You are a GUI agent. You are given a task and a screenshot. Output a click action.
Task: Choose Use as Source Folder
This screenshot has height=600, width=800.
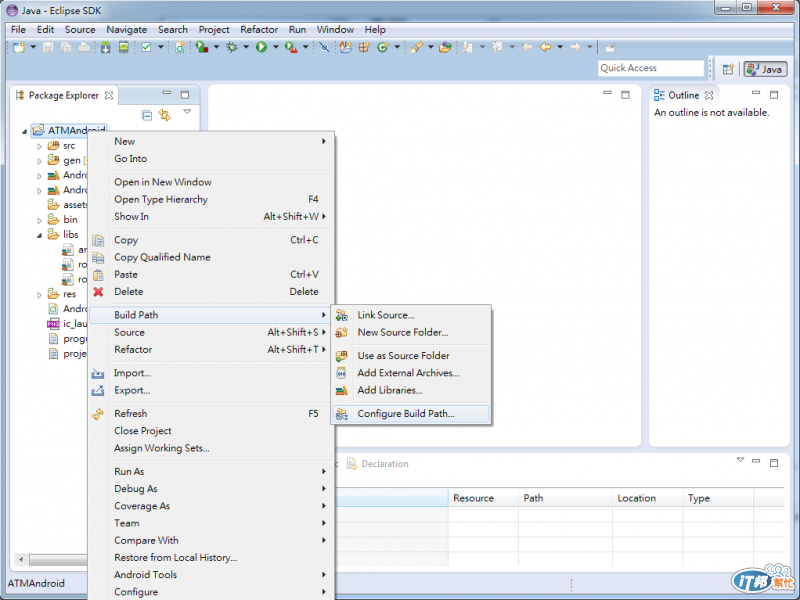tap(411, 356)
